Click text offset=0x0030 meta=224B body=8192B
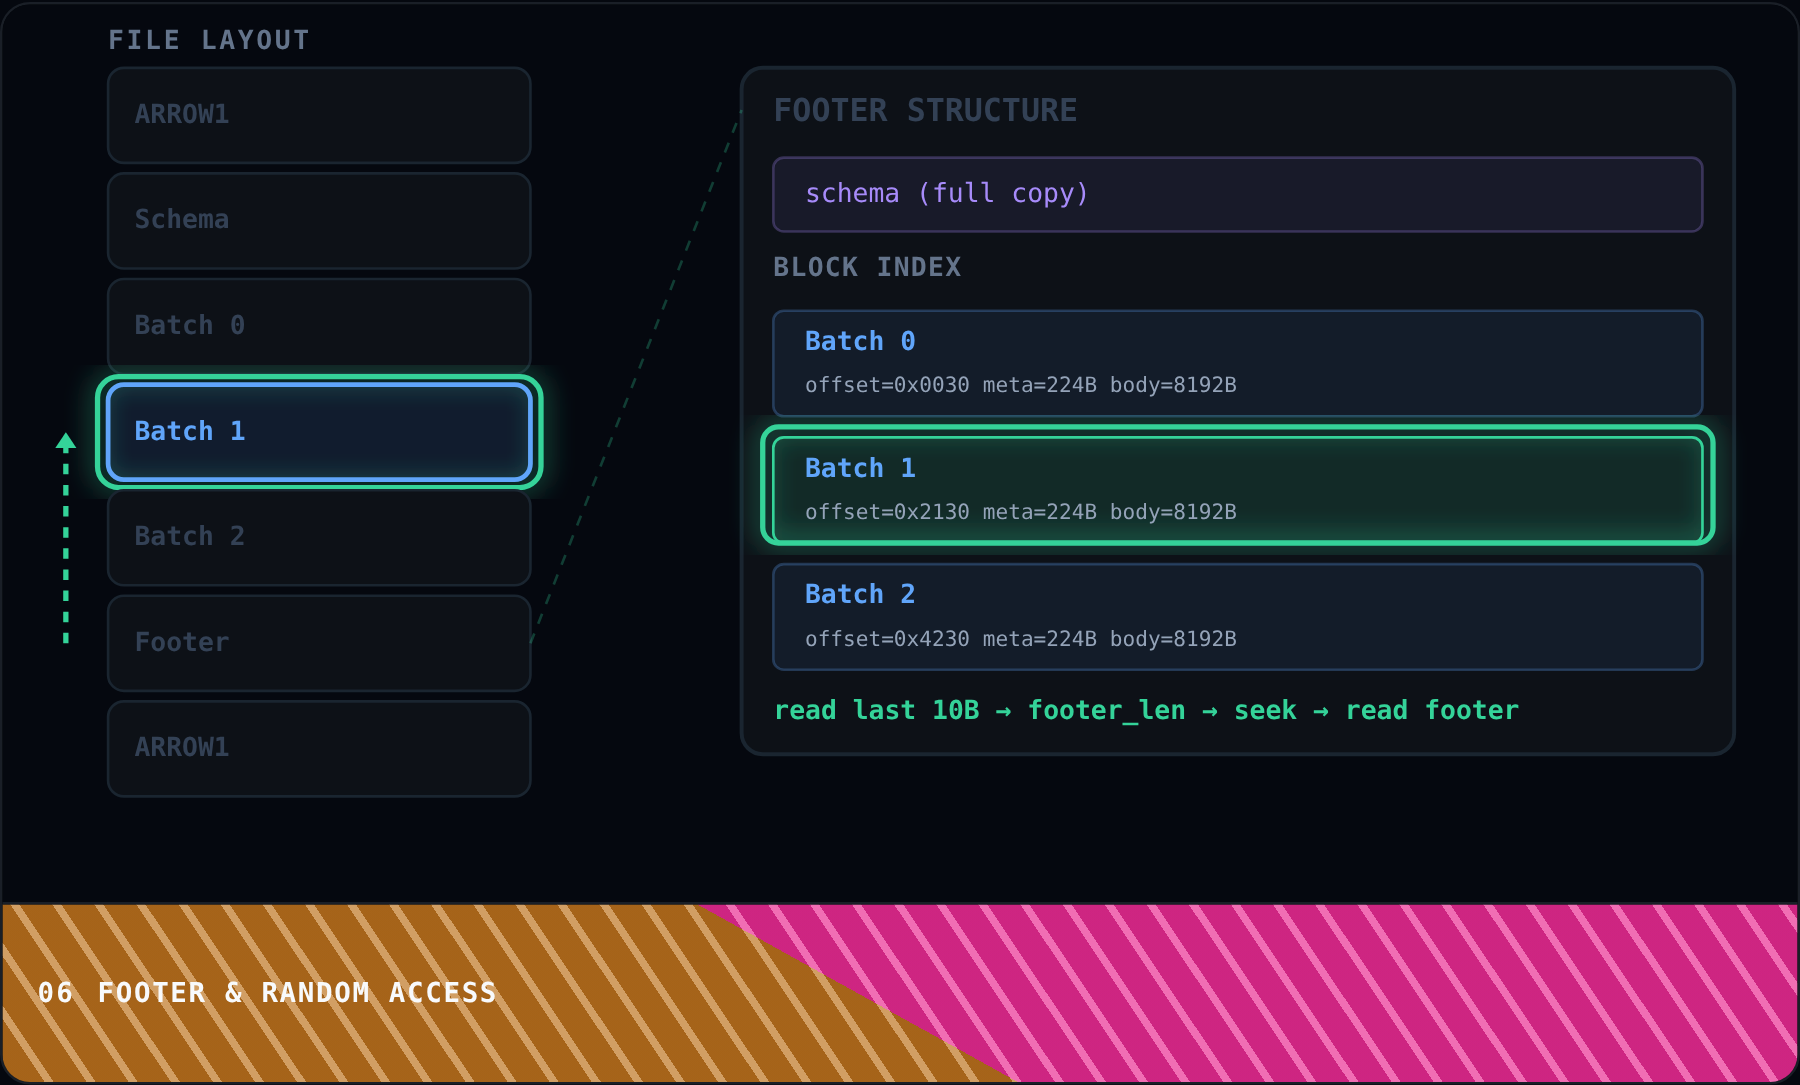Screen dimensions: 1800x1085 coord(1021,385)
